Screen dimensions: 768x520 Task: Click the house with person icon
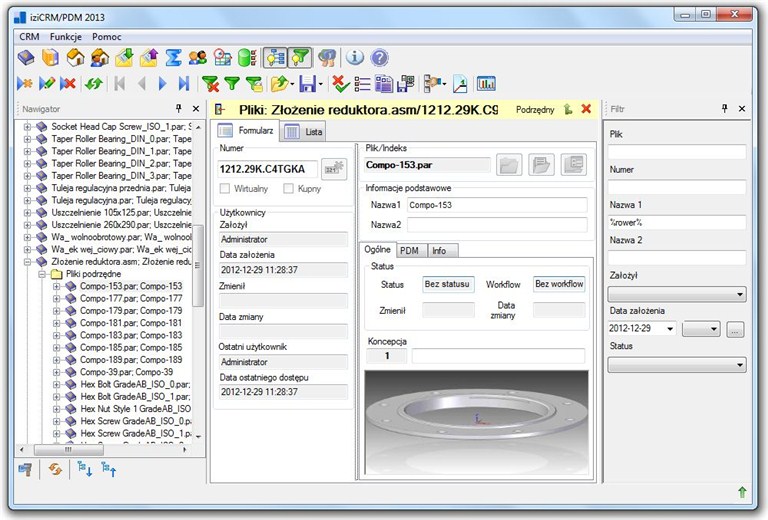tap(100, 58)
